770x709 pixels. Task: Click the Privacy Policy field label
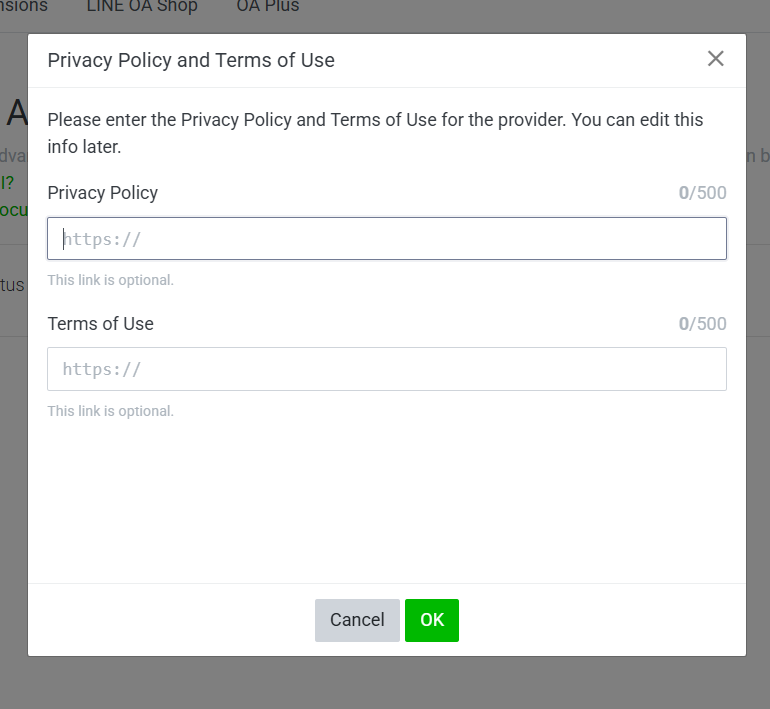pos(102,193)
